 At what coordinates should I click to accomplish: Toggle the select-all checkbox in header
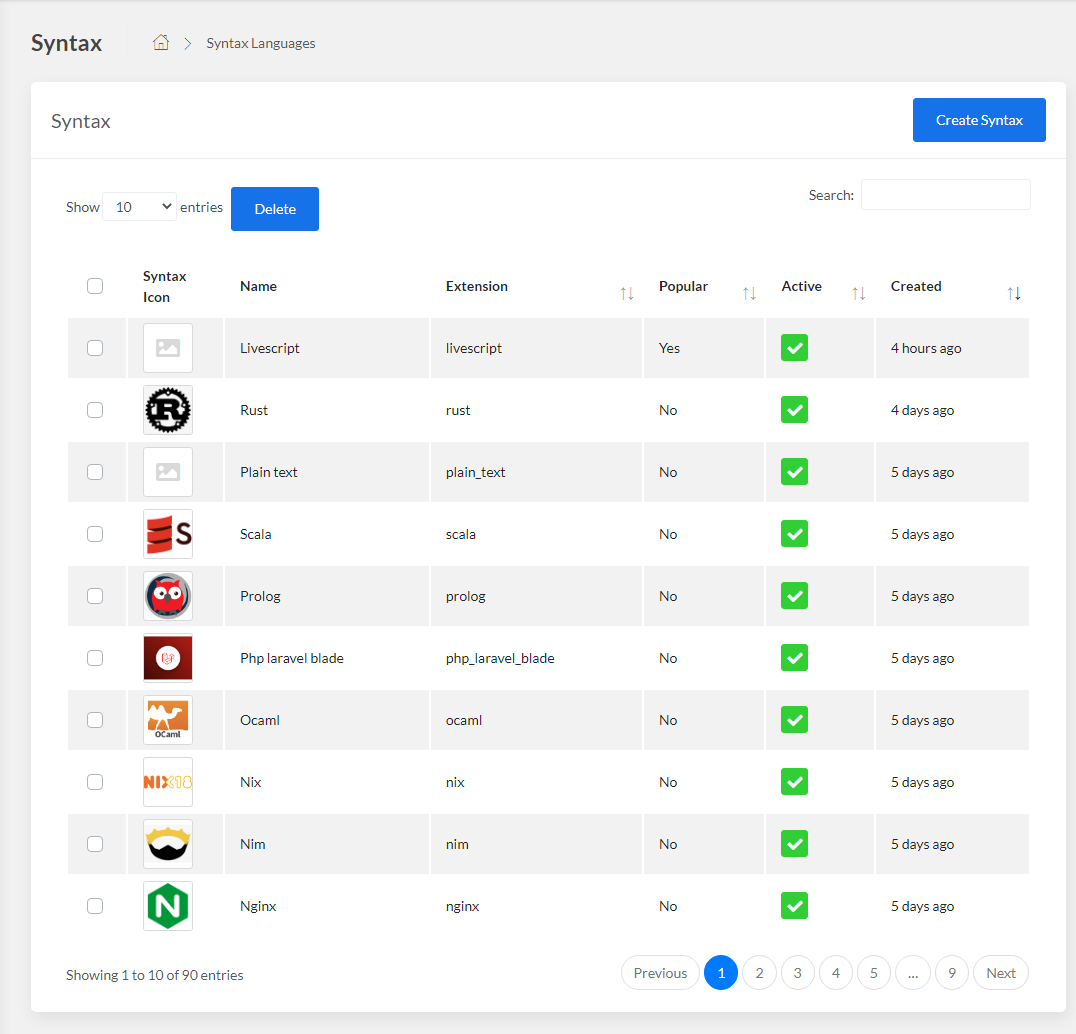(x=95, y=286)
